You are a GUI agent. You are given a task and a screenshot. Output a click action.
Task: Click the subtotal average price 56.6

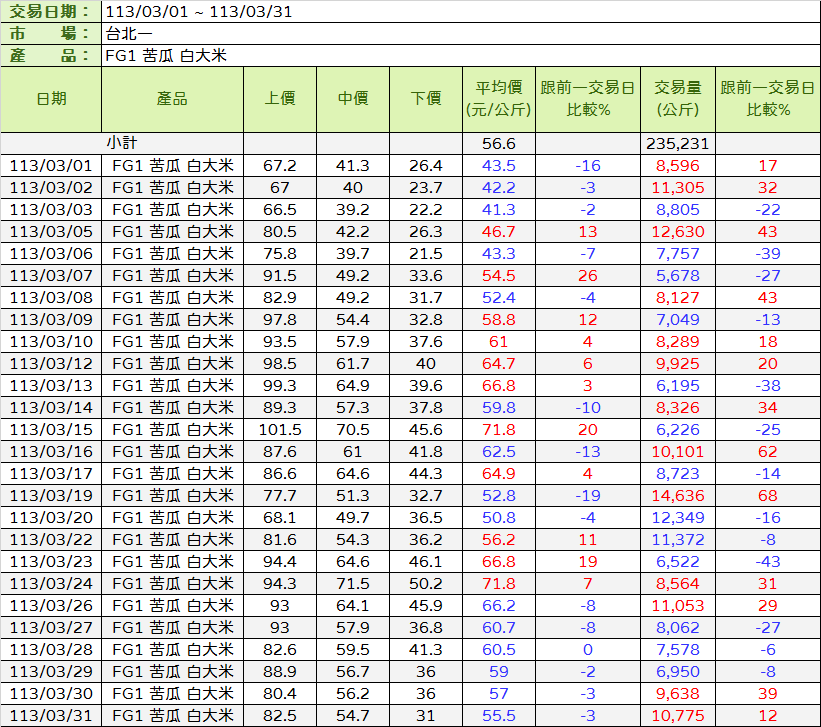point(498,144)
